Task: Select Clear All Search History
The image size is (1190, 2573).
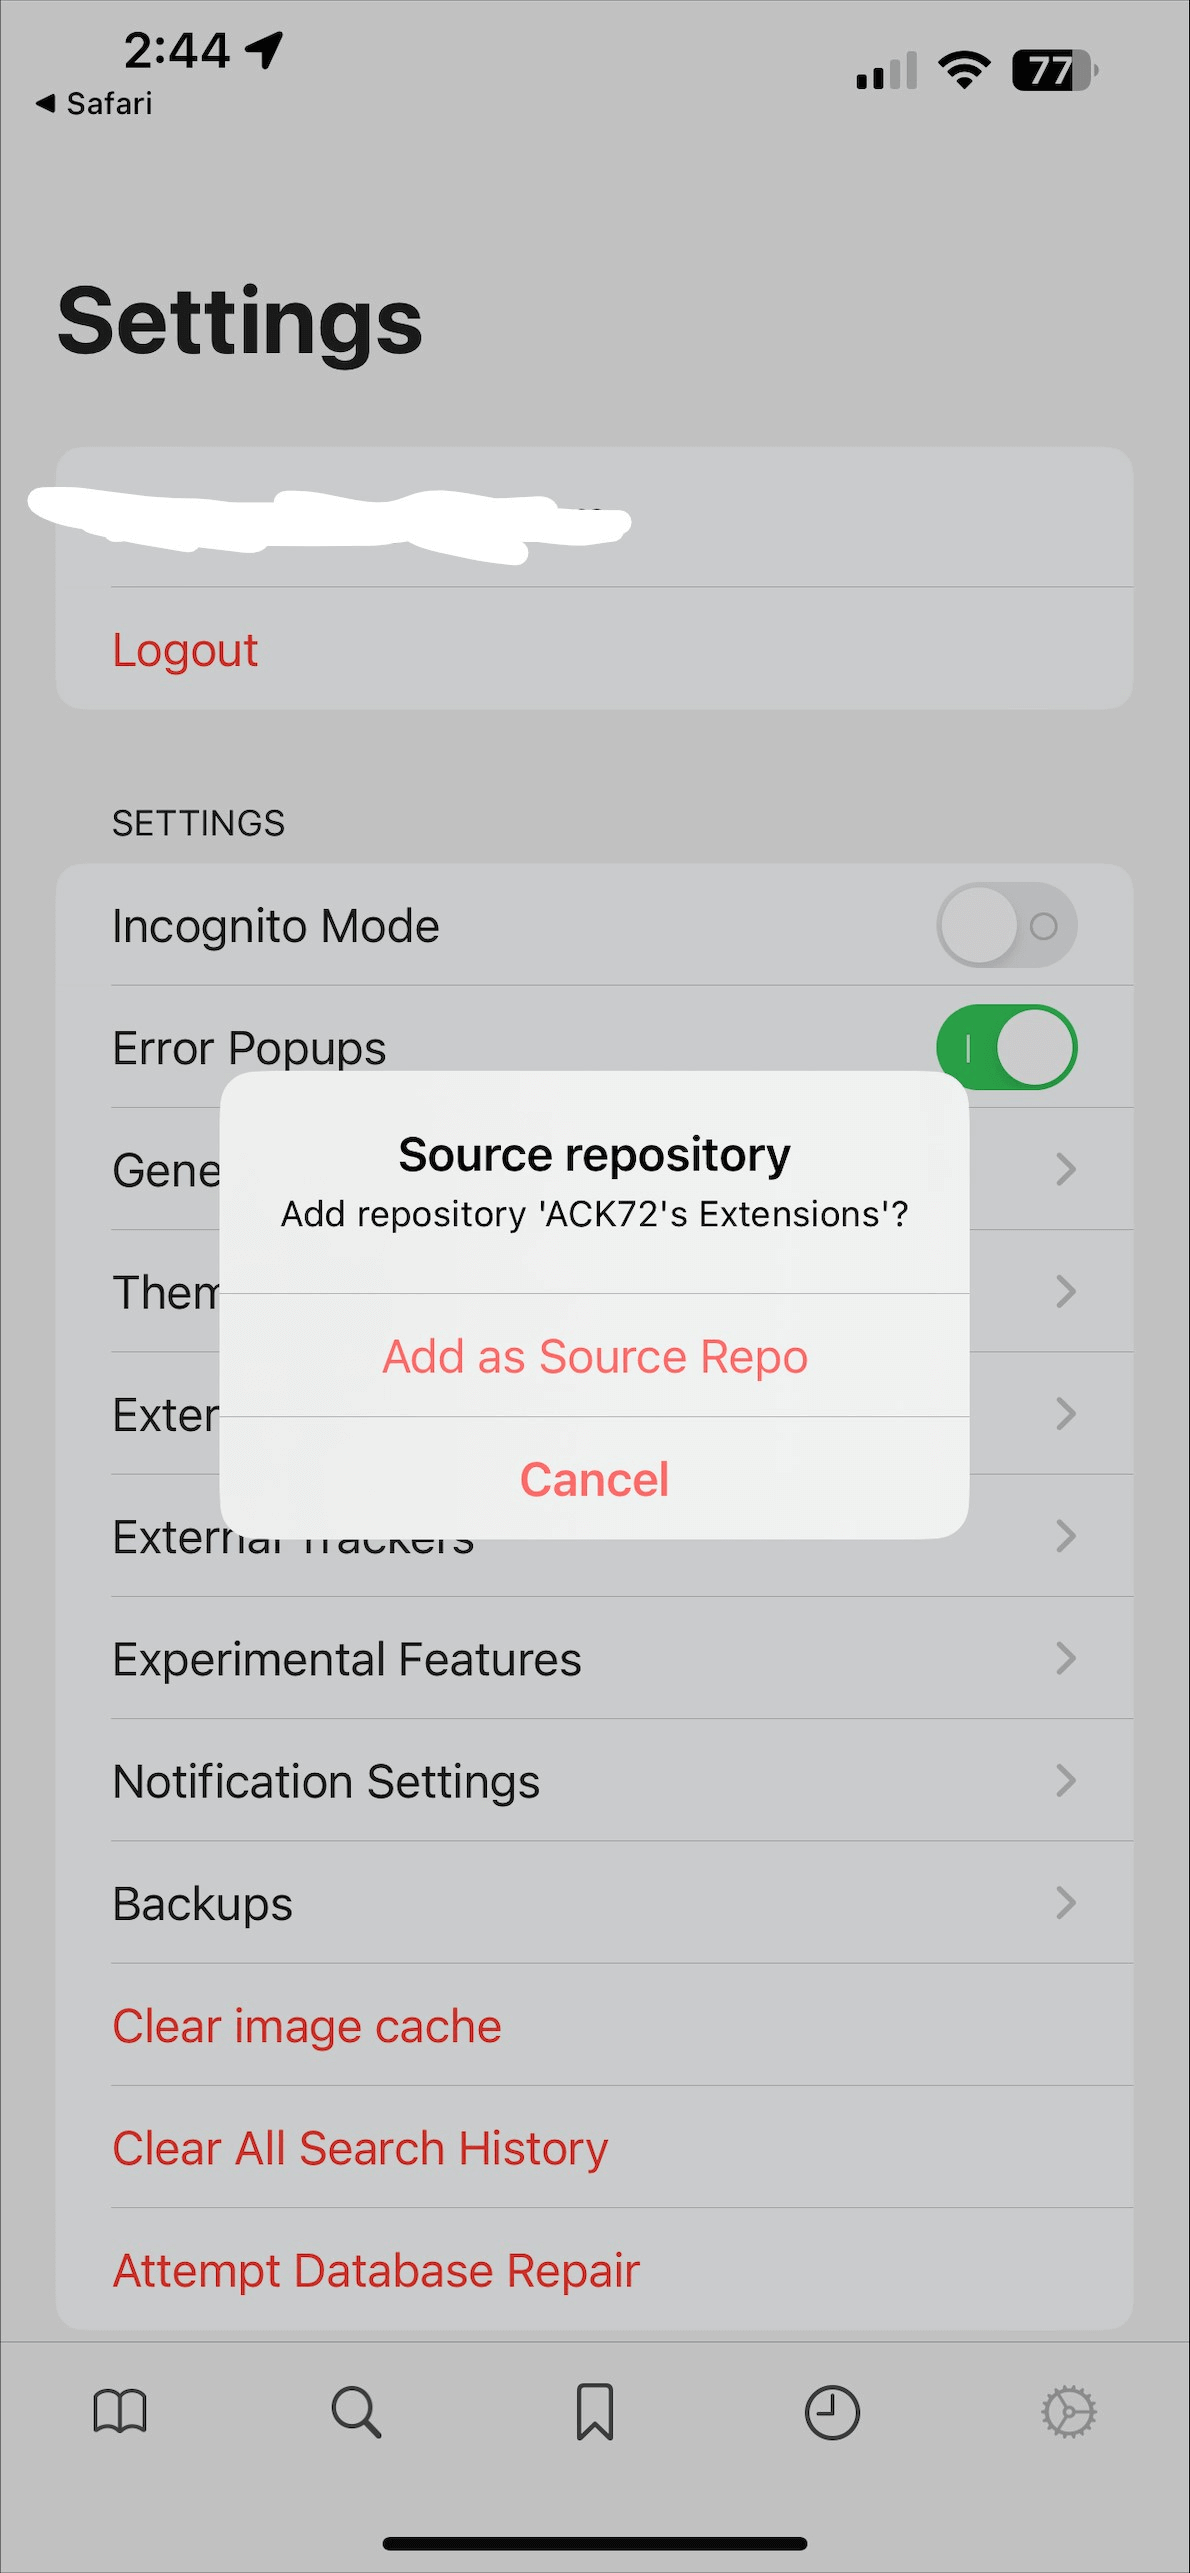Action: pyautogui.click(x=360, y=2147)
